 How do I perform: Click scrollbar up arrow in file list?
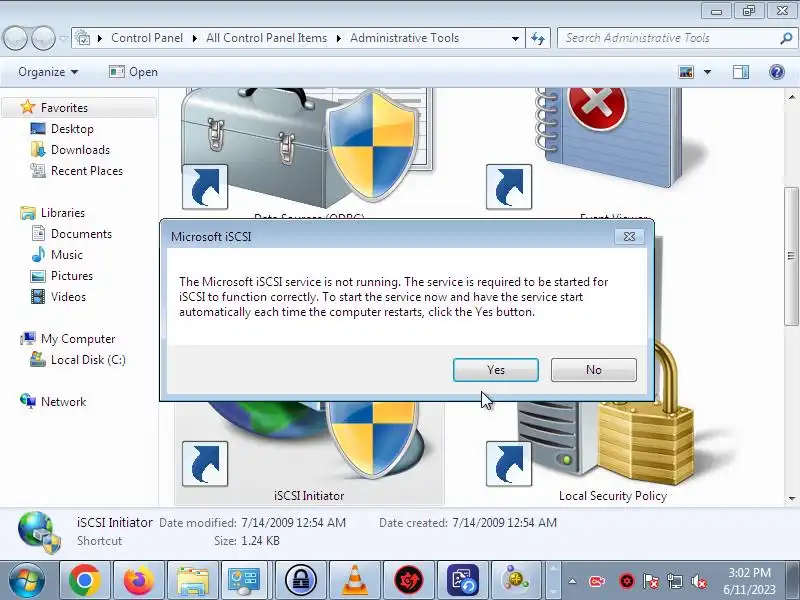pyautogui.click(x=791, y=96)
